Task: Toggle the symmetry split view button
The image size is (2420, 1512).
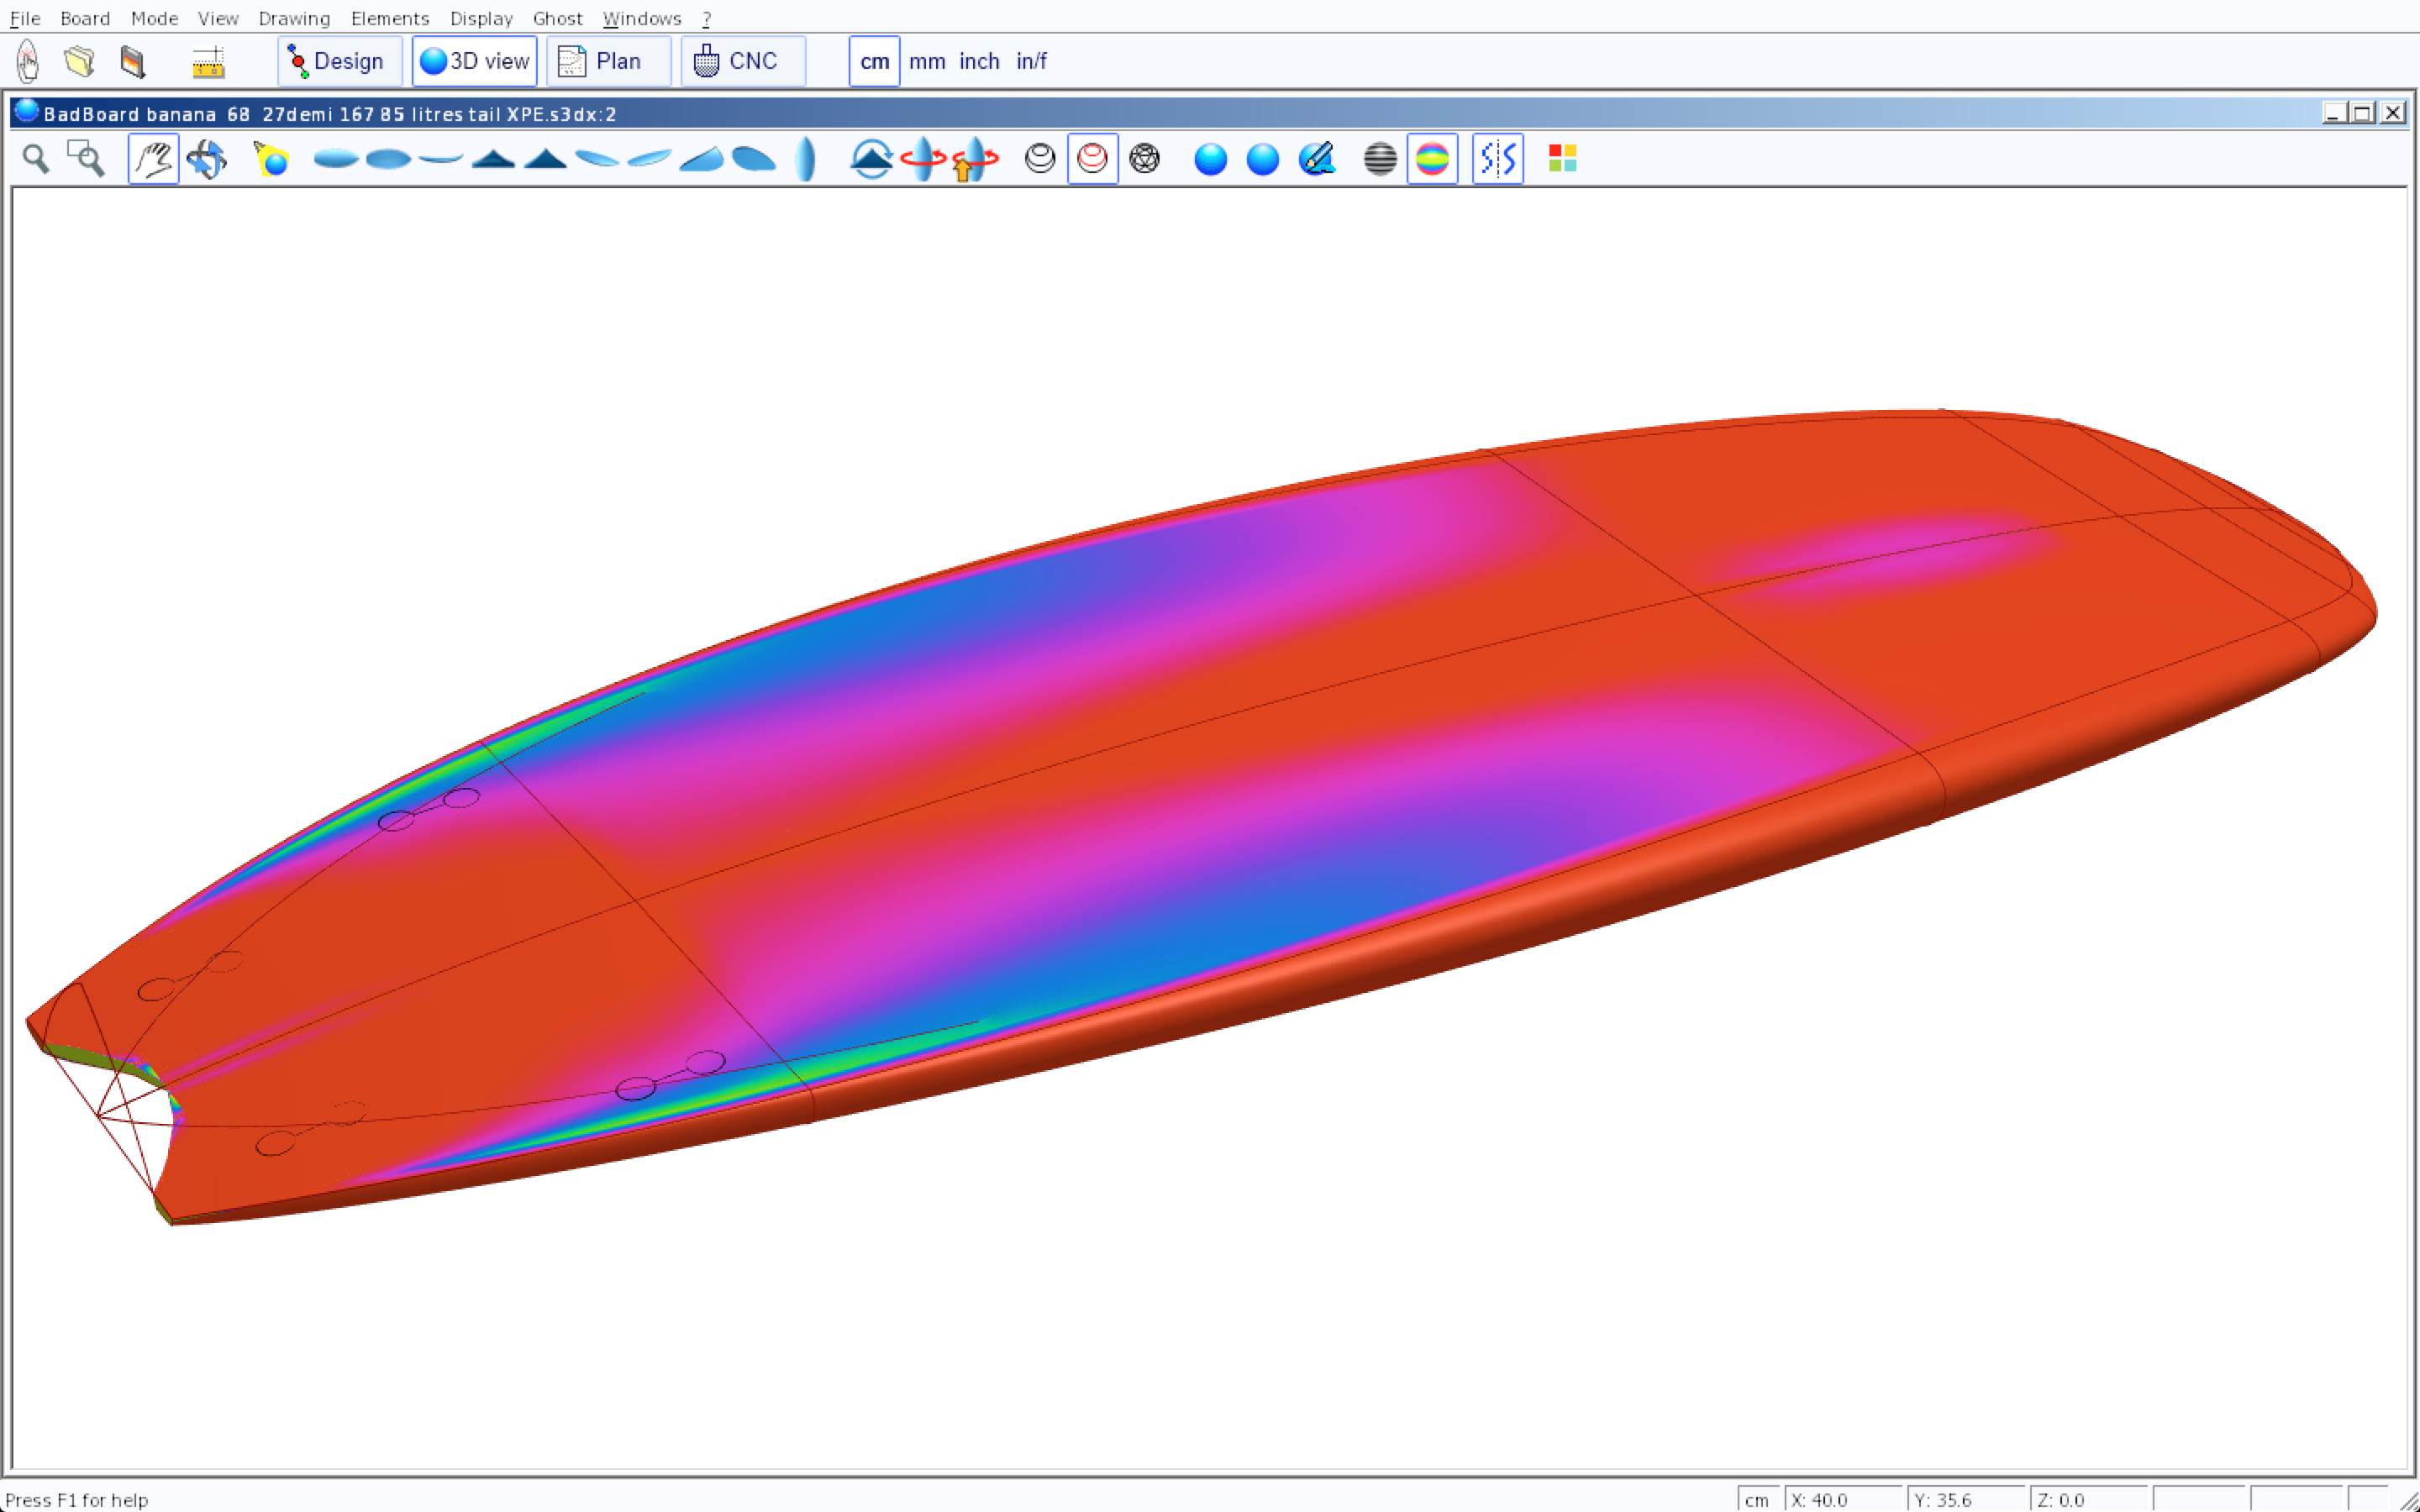Action: (1497, 159)
